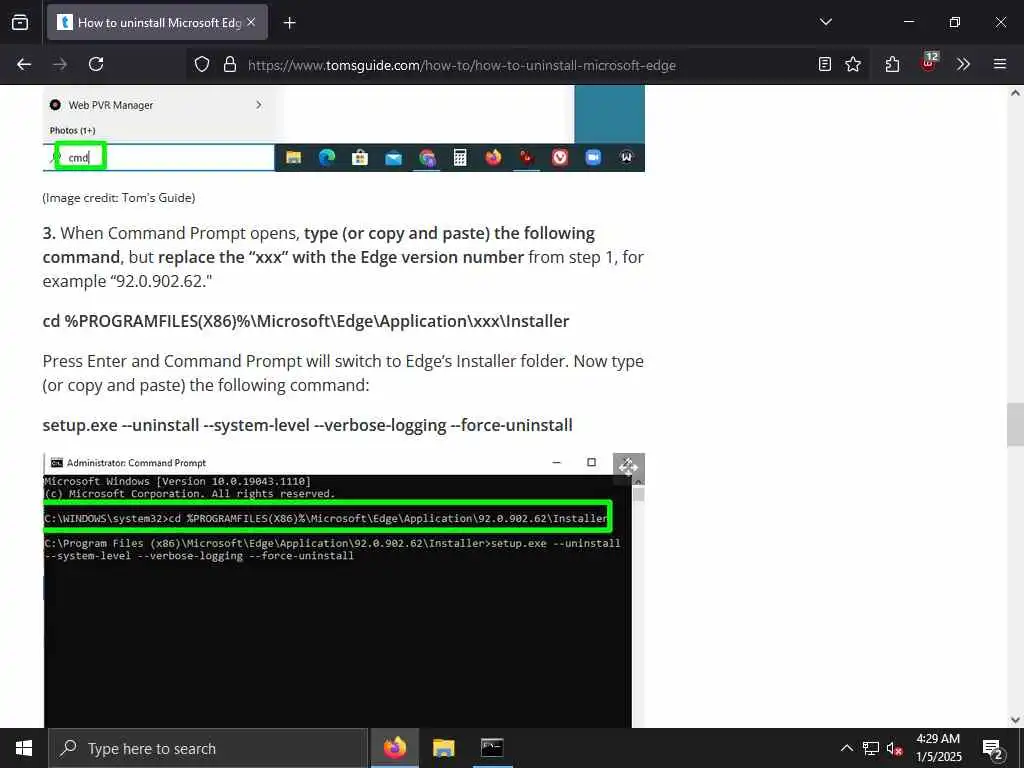This screenshot has height=768, width=1024.
Task: Toggle Reader View for this page
Action: point(825,64)
